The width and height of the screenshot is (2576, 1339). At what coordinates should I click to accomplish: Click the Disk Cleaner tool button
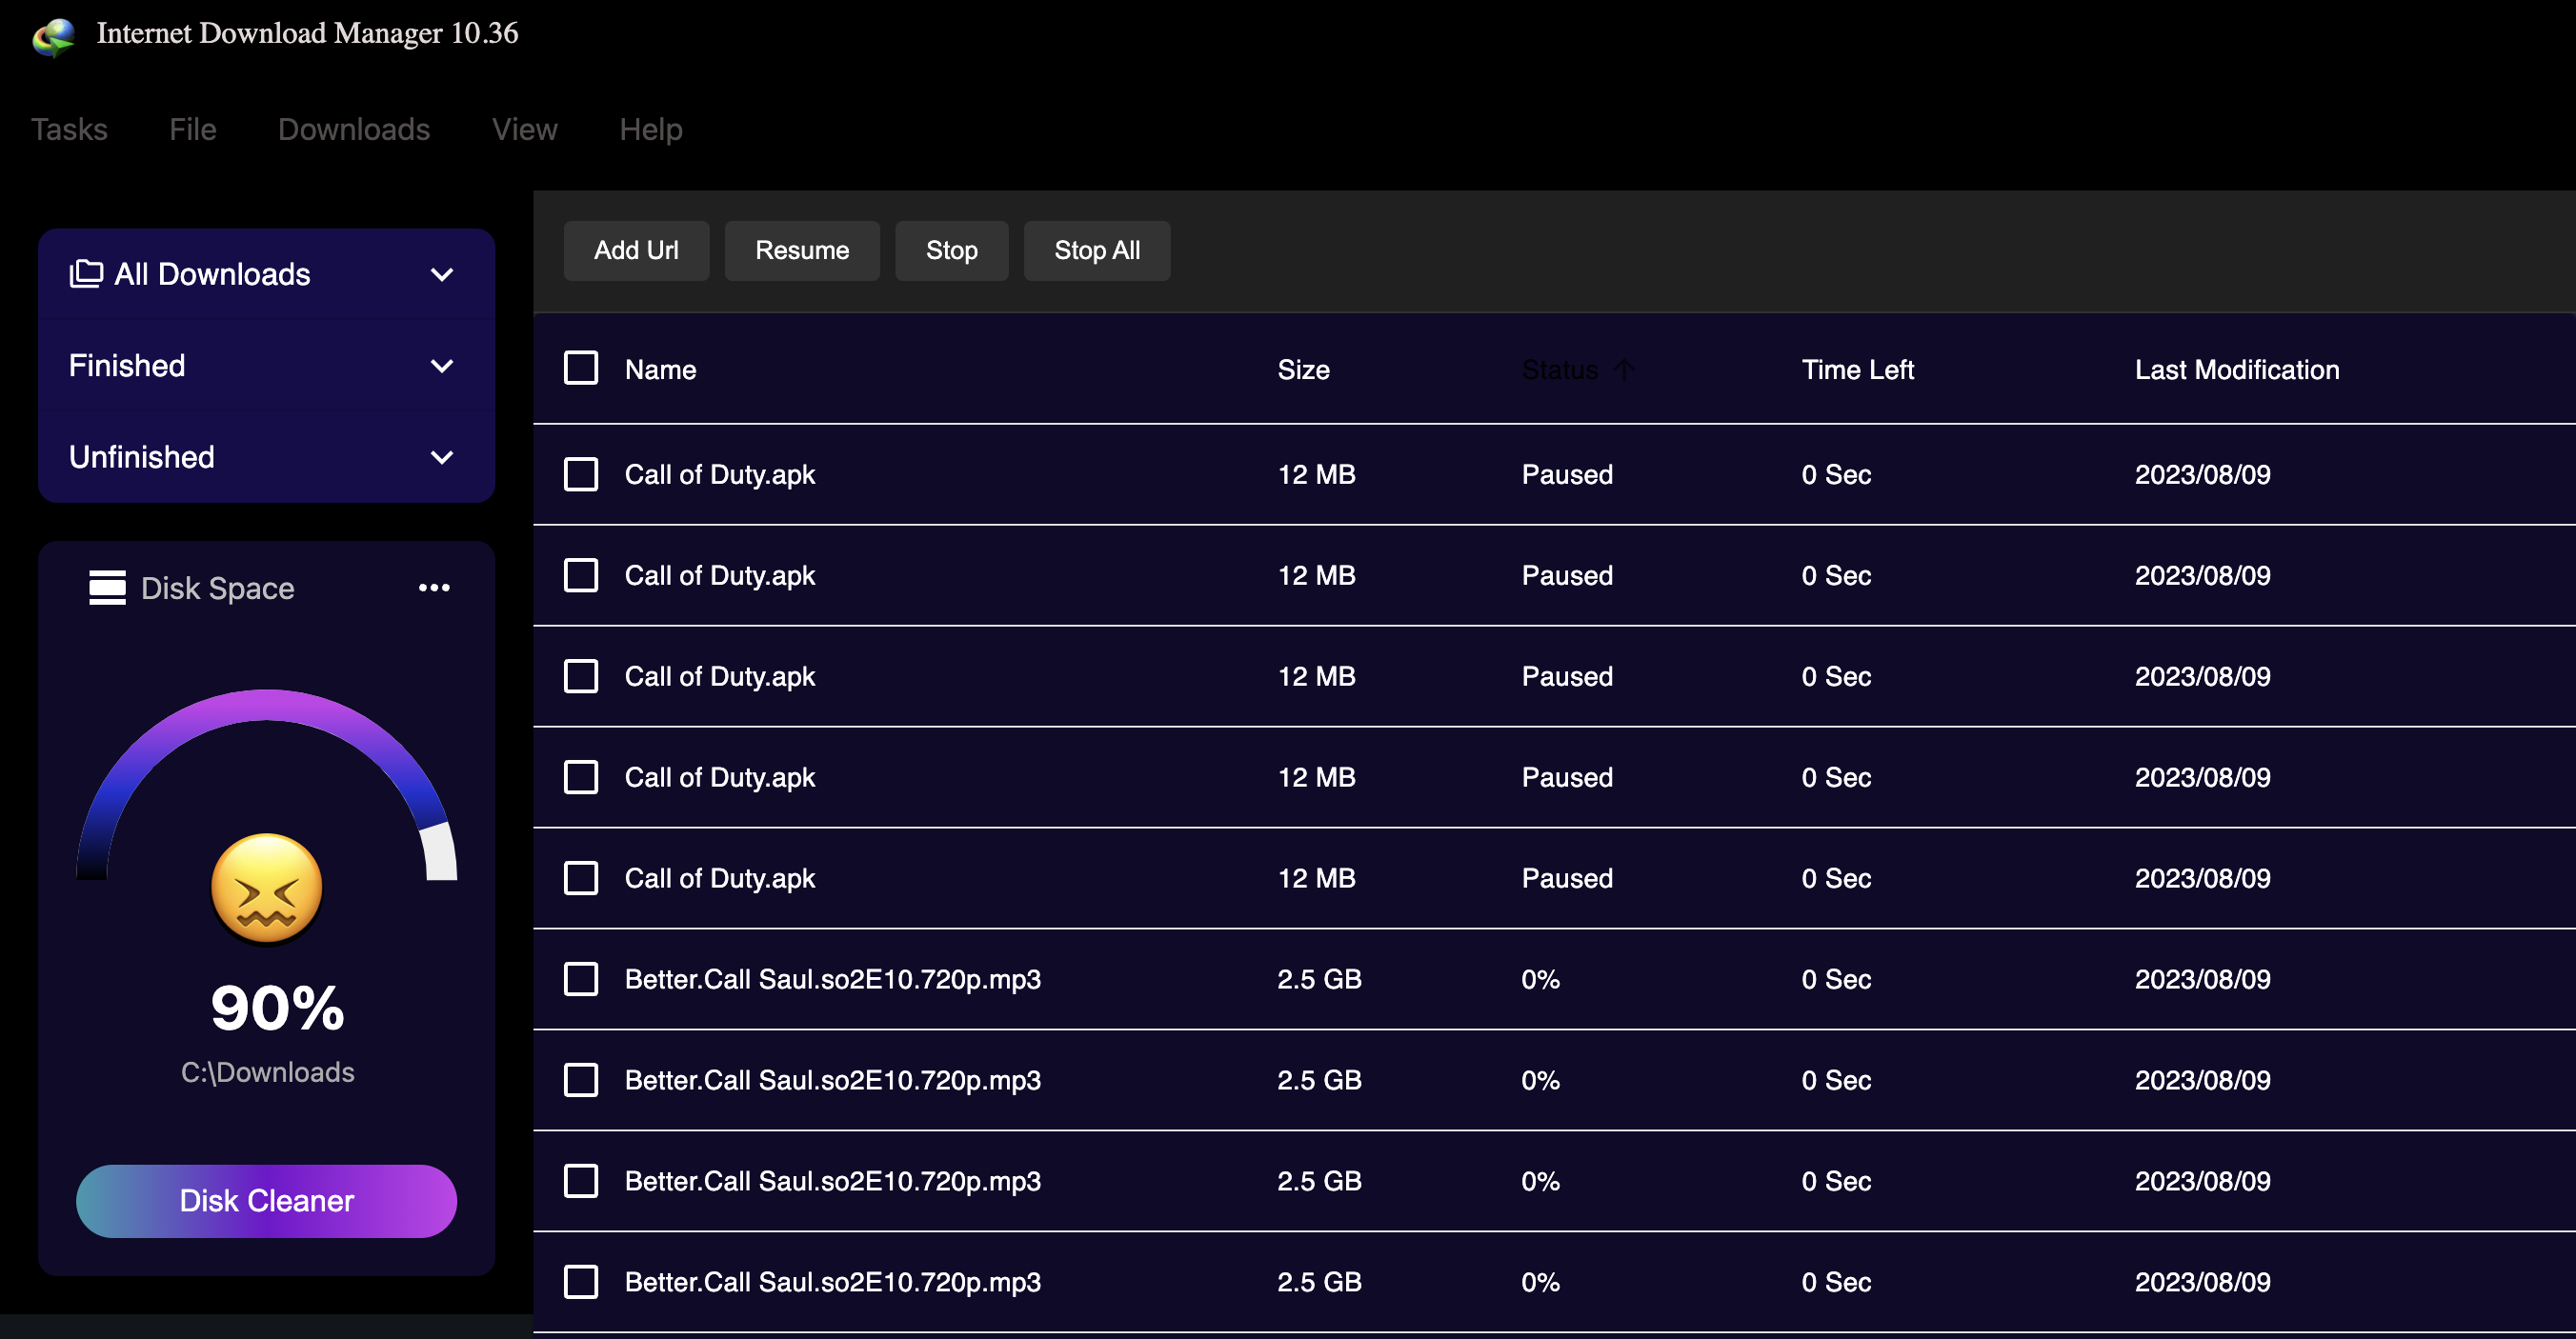click(266, 1199)
